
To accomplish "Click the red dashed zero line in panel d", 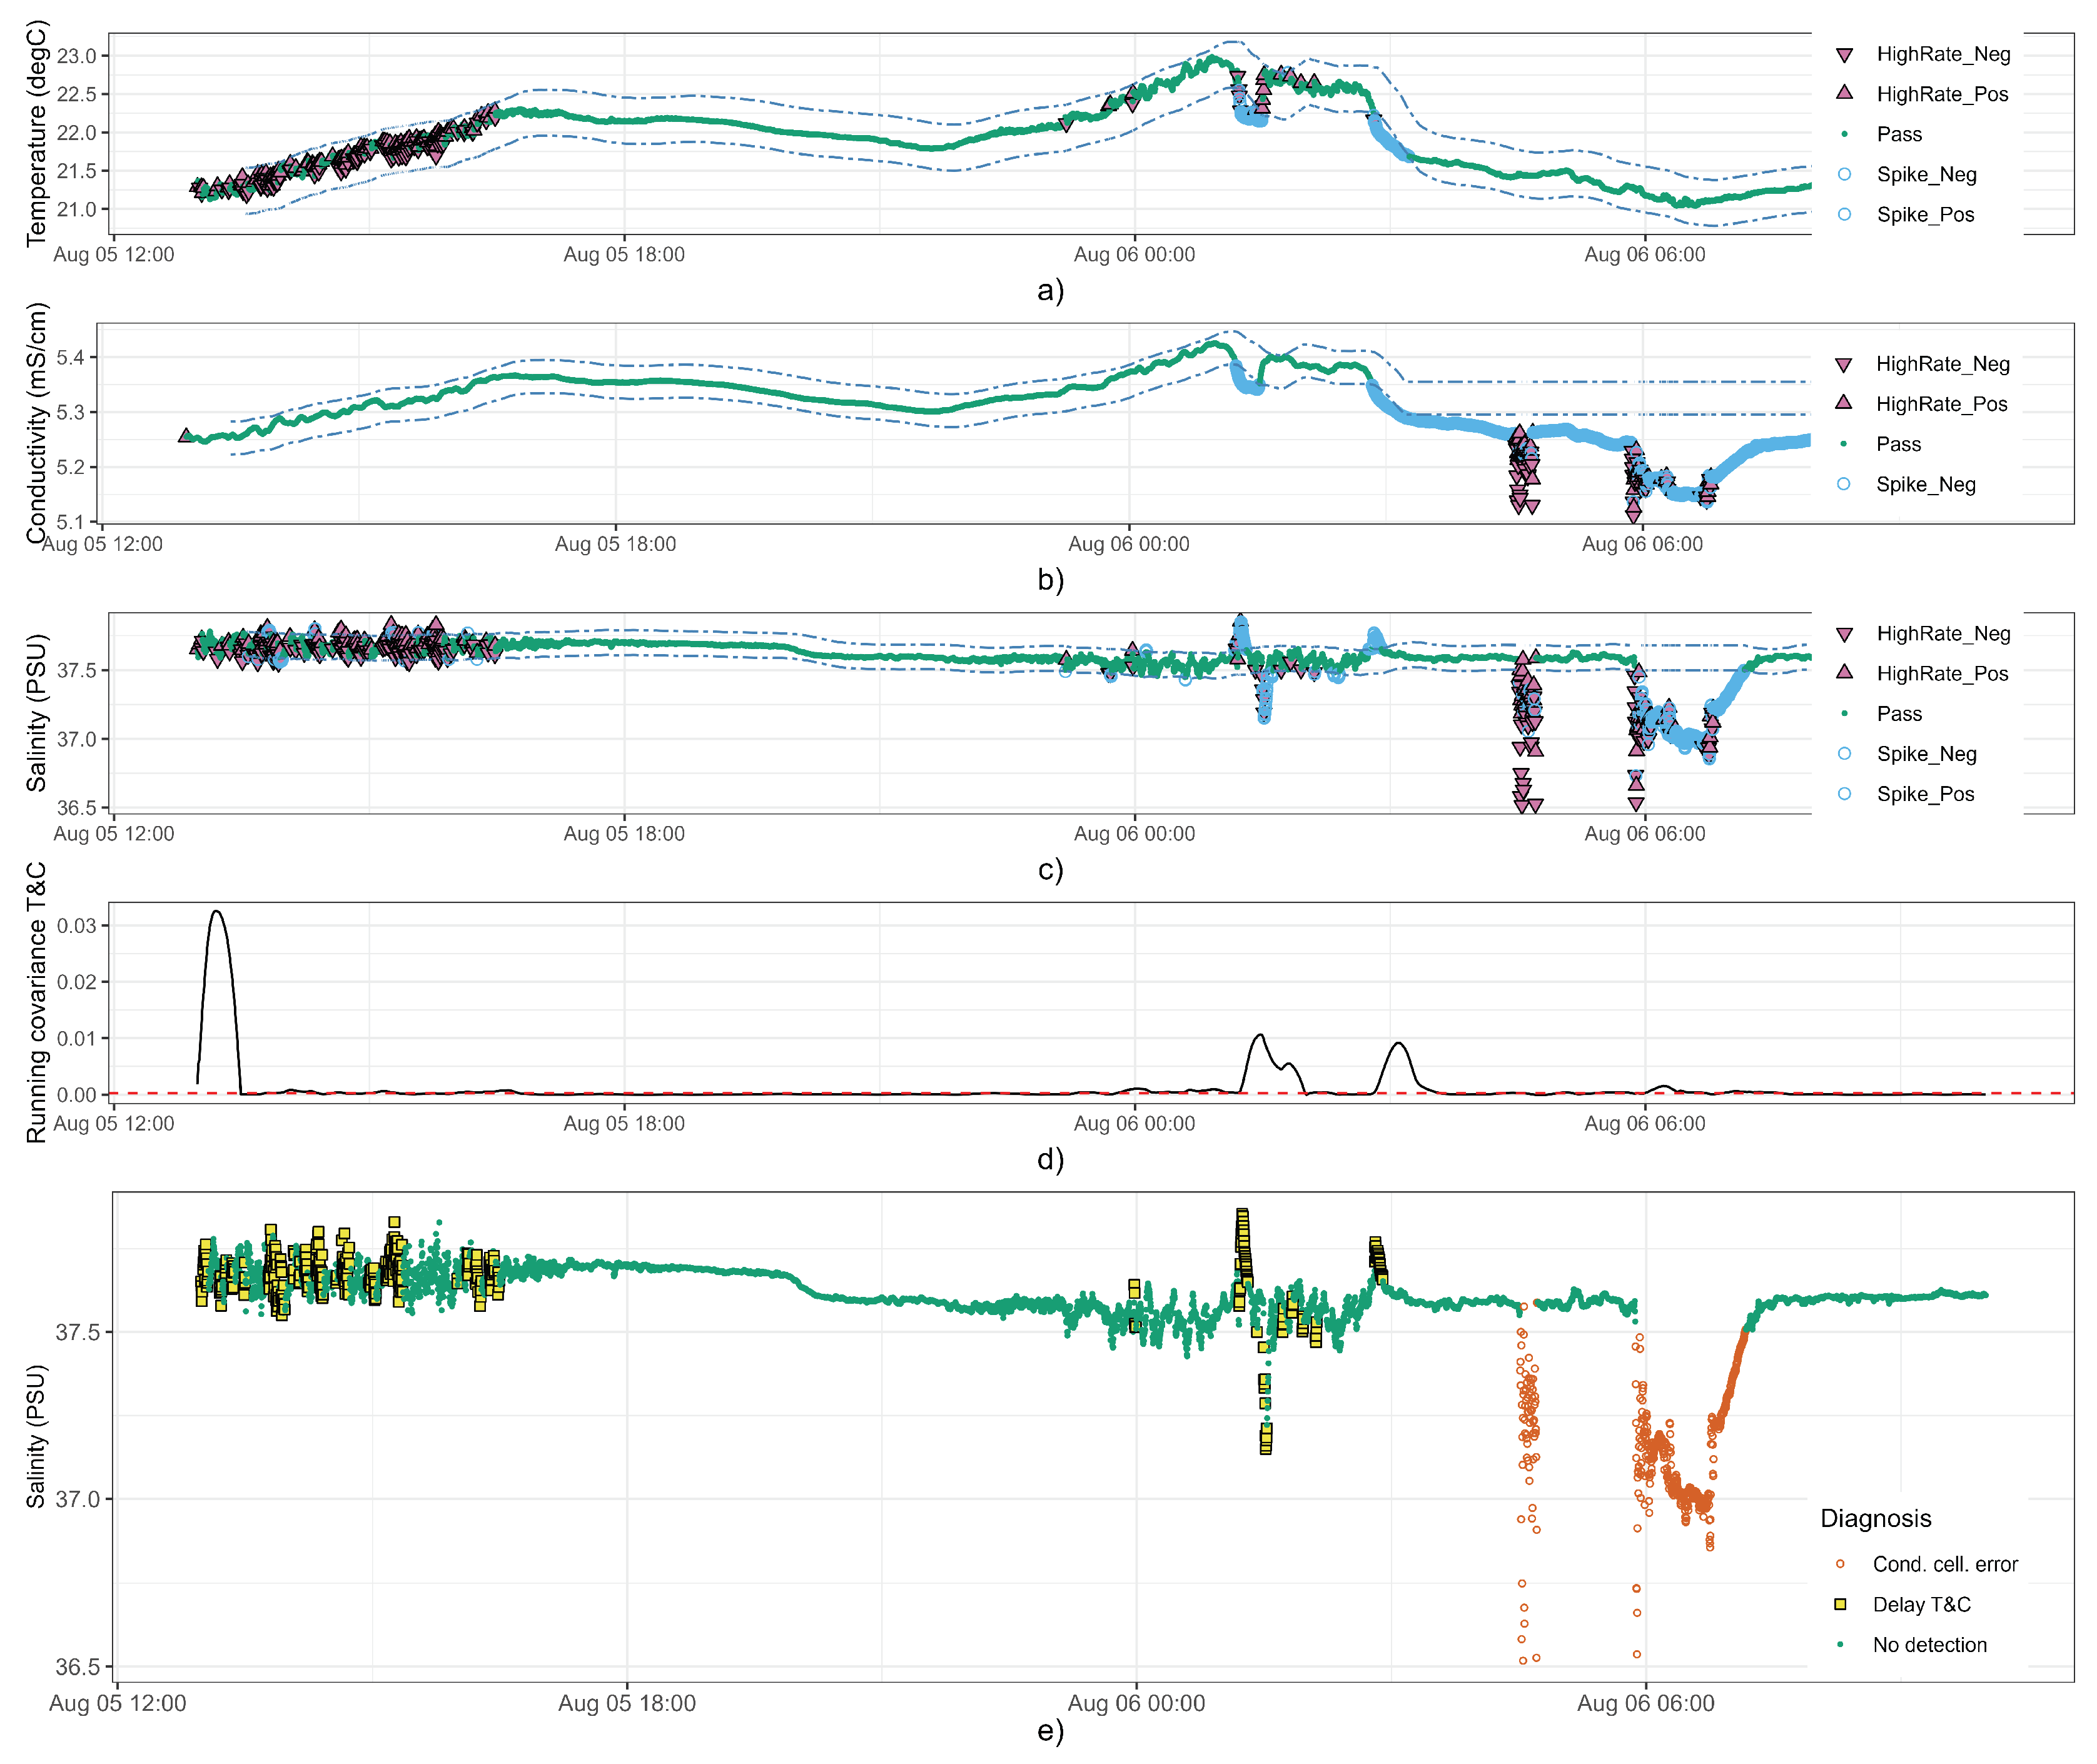I will (1090, 1093).
